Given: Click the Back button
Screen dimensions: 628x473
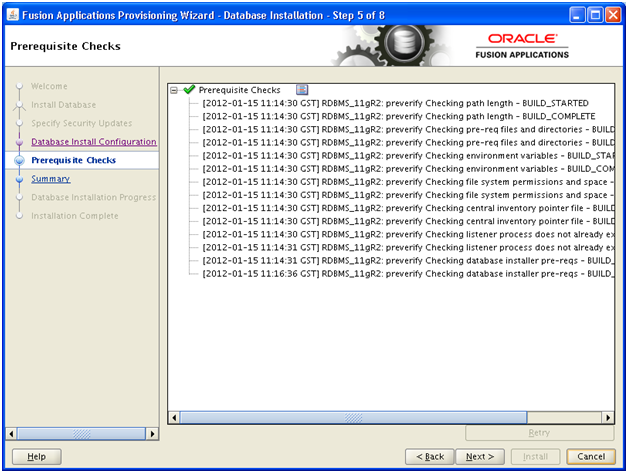Looking at the screenshot, I should pos(430,457).
